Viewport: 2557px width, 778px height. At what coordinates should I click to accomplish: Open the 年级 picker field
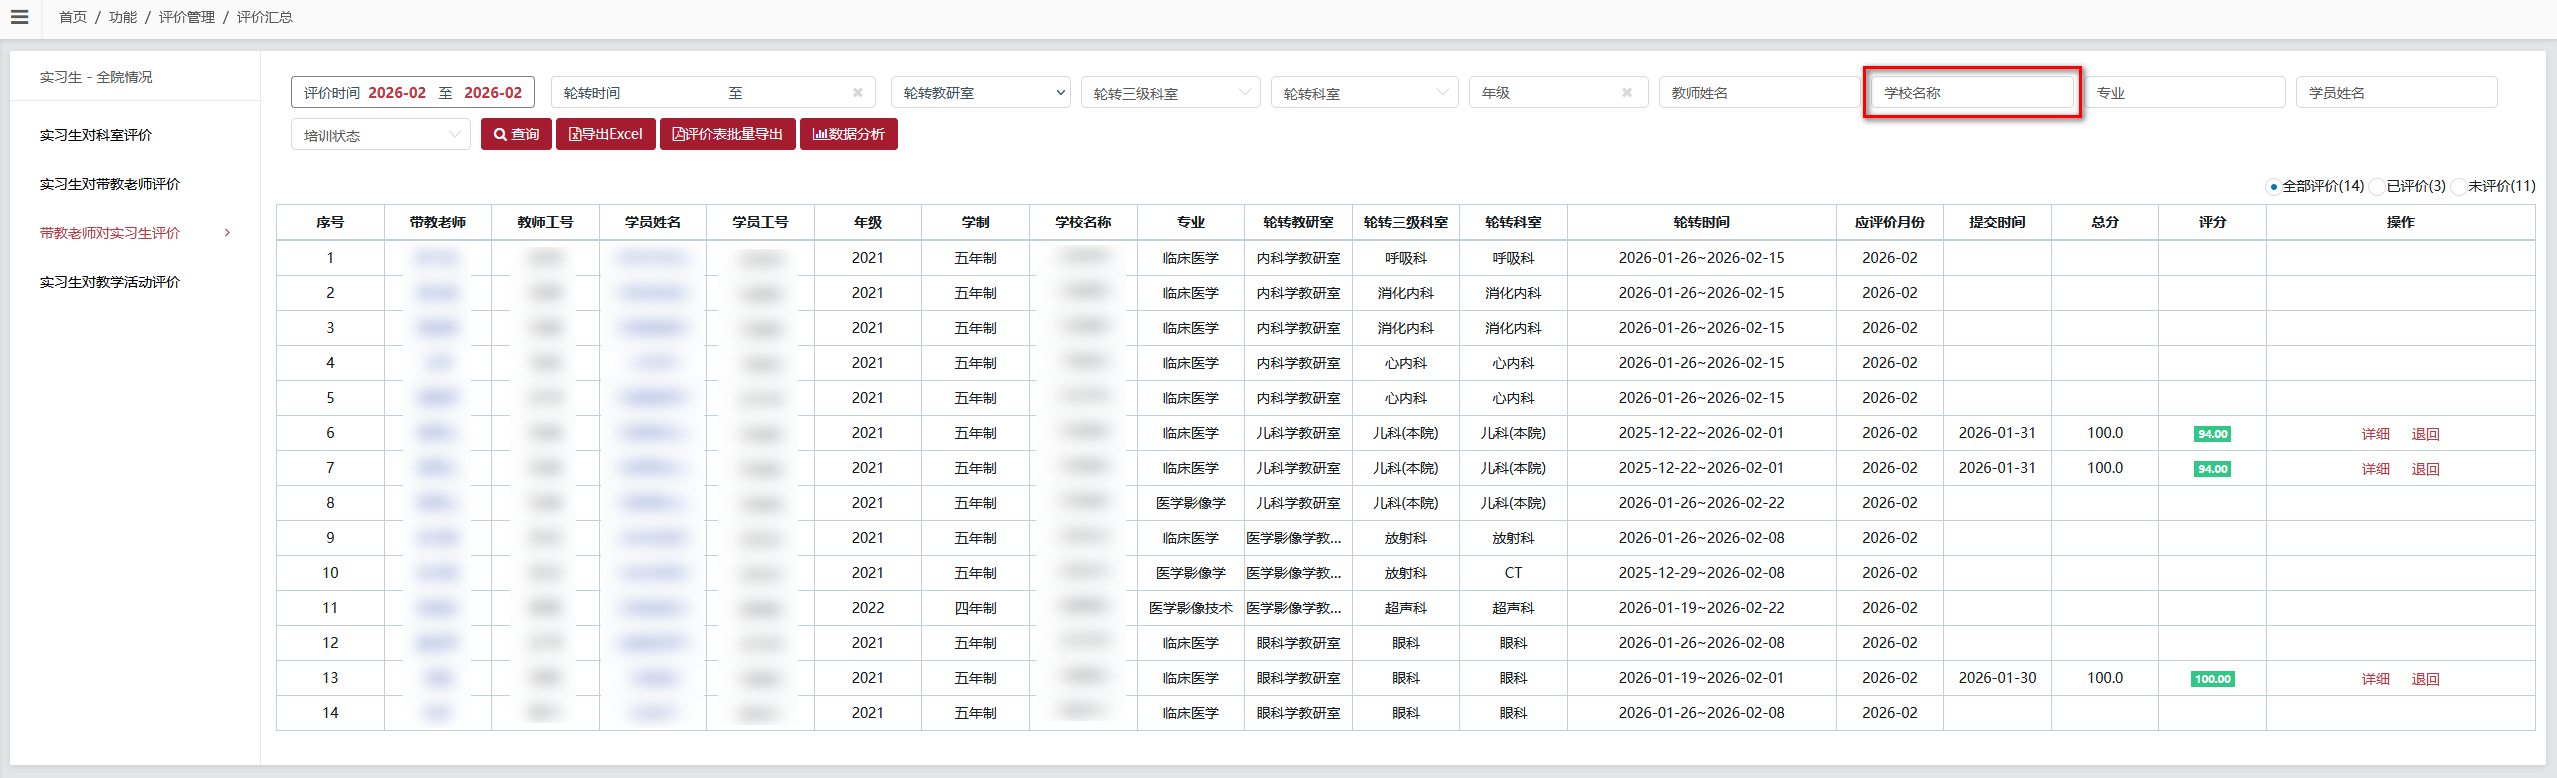pyautogui.click(x=1558, y=93)
